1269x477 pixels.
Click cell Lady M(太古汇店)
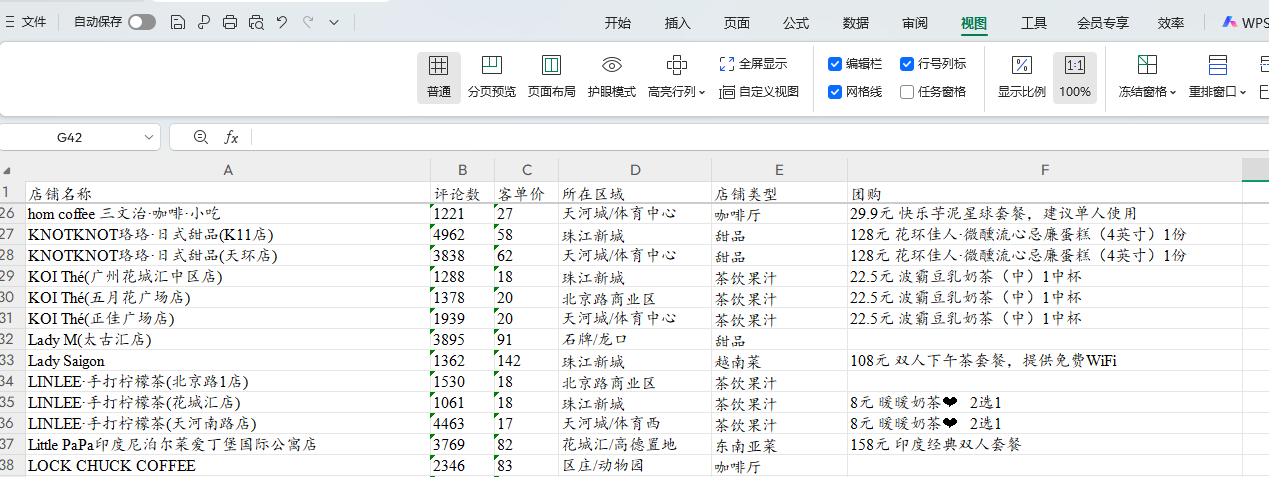tap(228, 339)
